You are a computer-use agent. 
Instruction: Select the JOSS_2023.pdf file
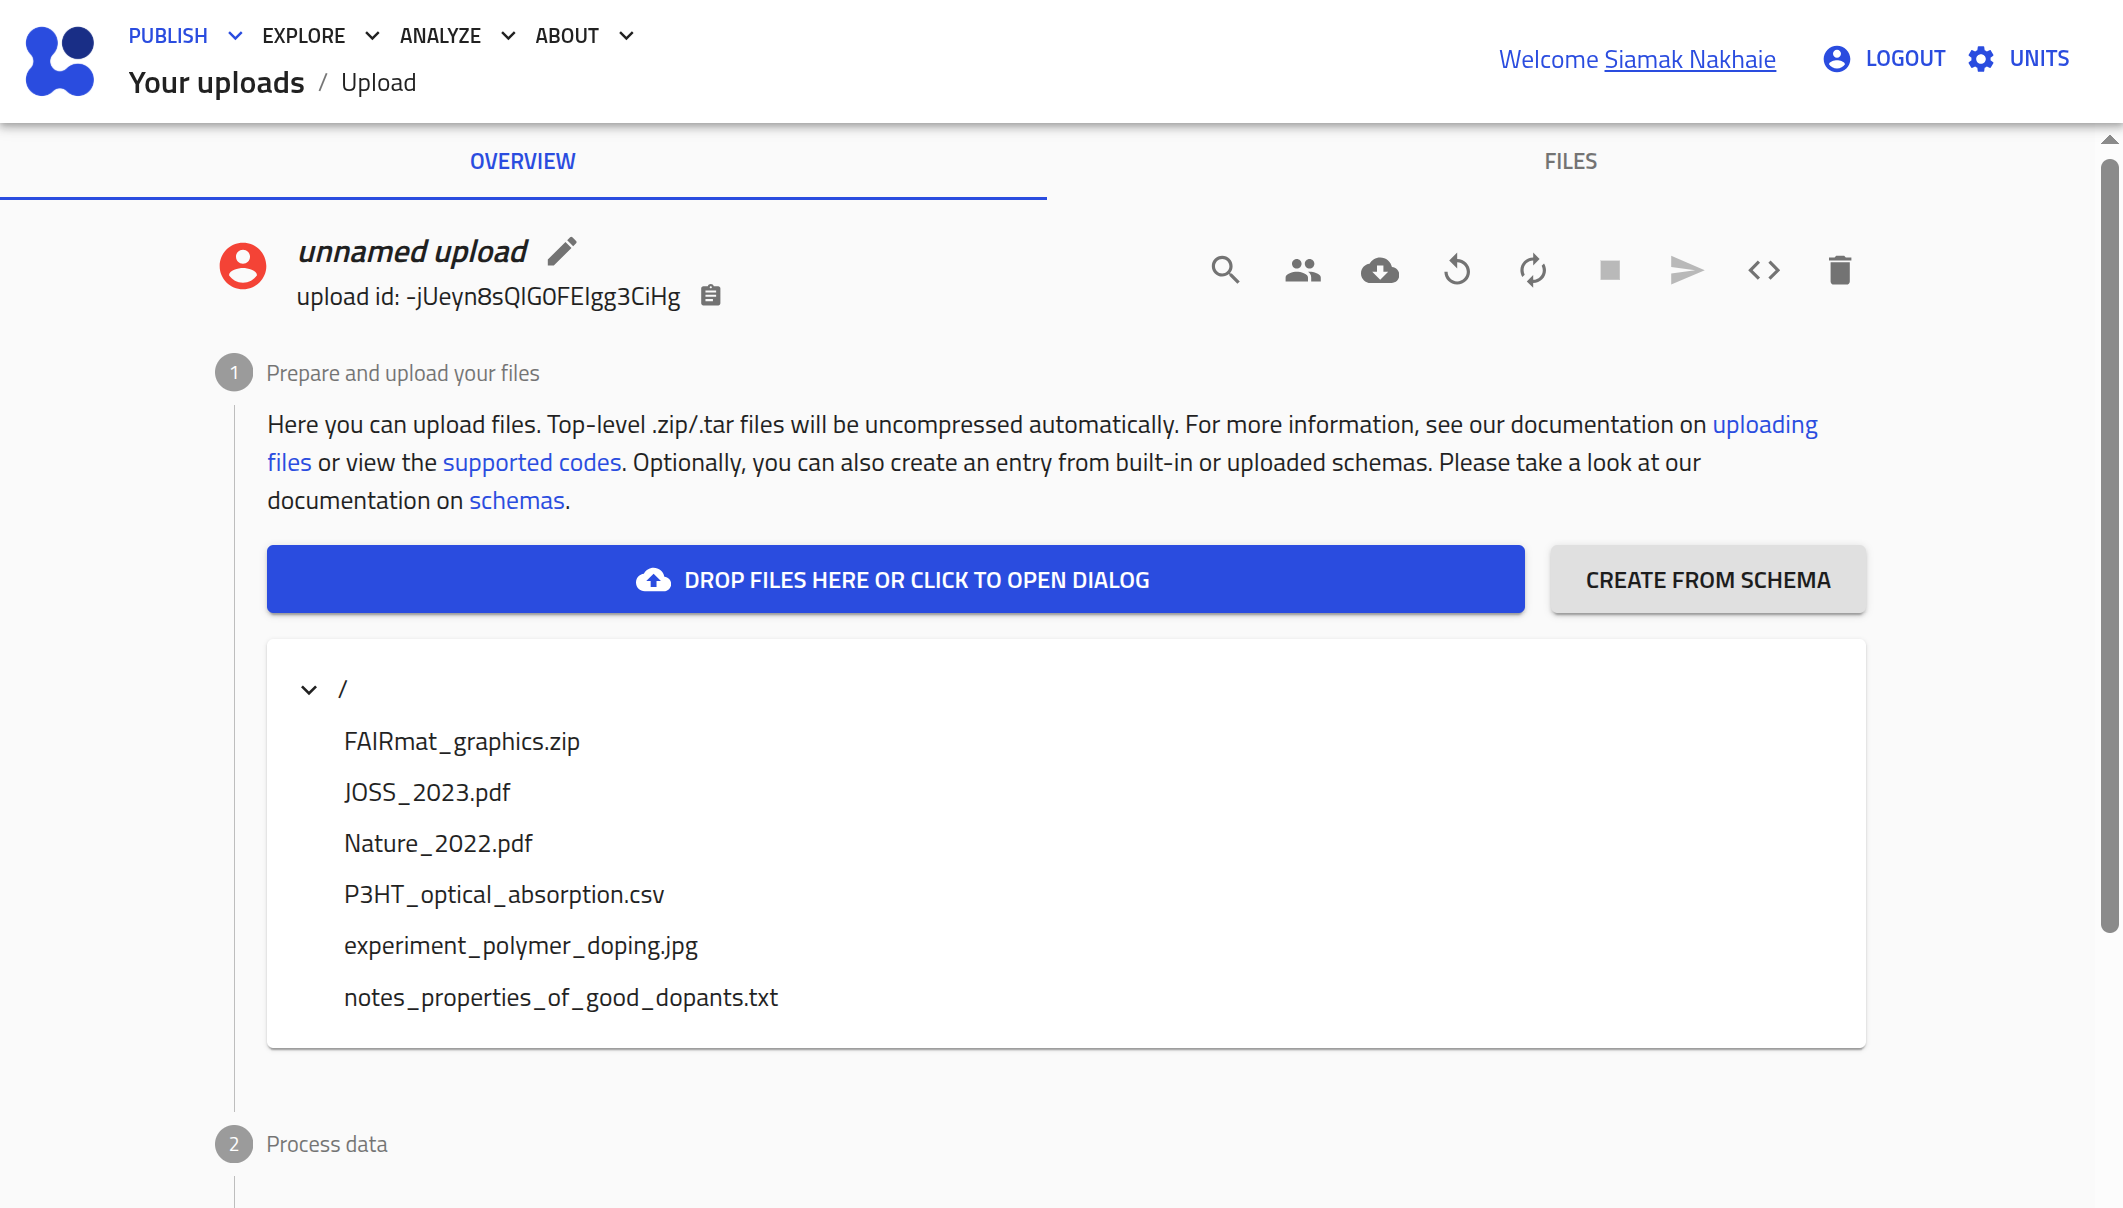[x=426, y=792]
